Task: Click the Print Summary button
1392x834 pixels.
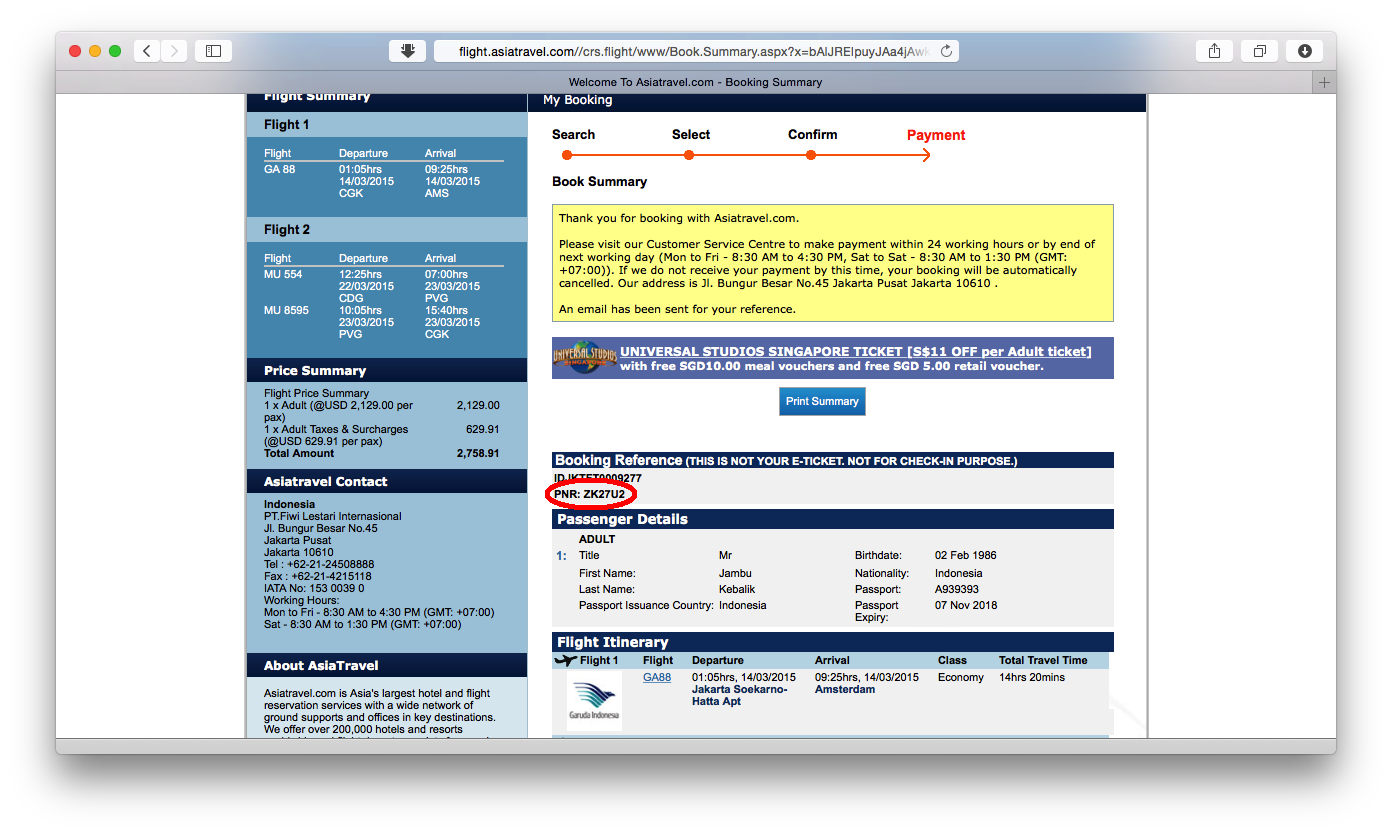Action: [x=822, y=401]
